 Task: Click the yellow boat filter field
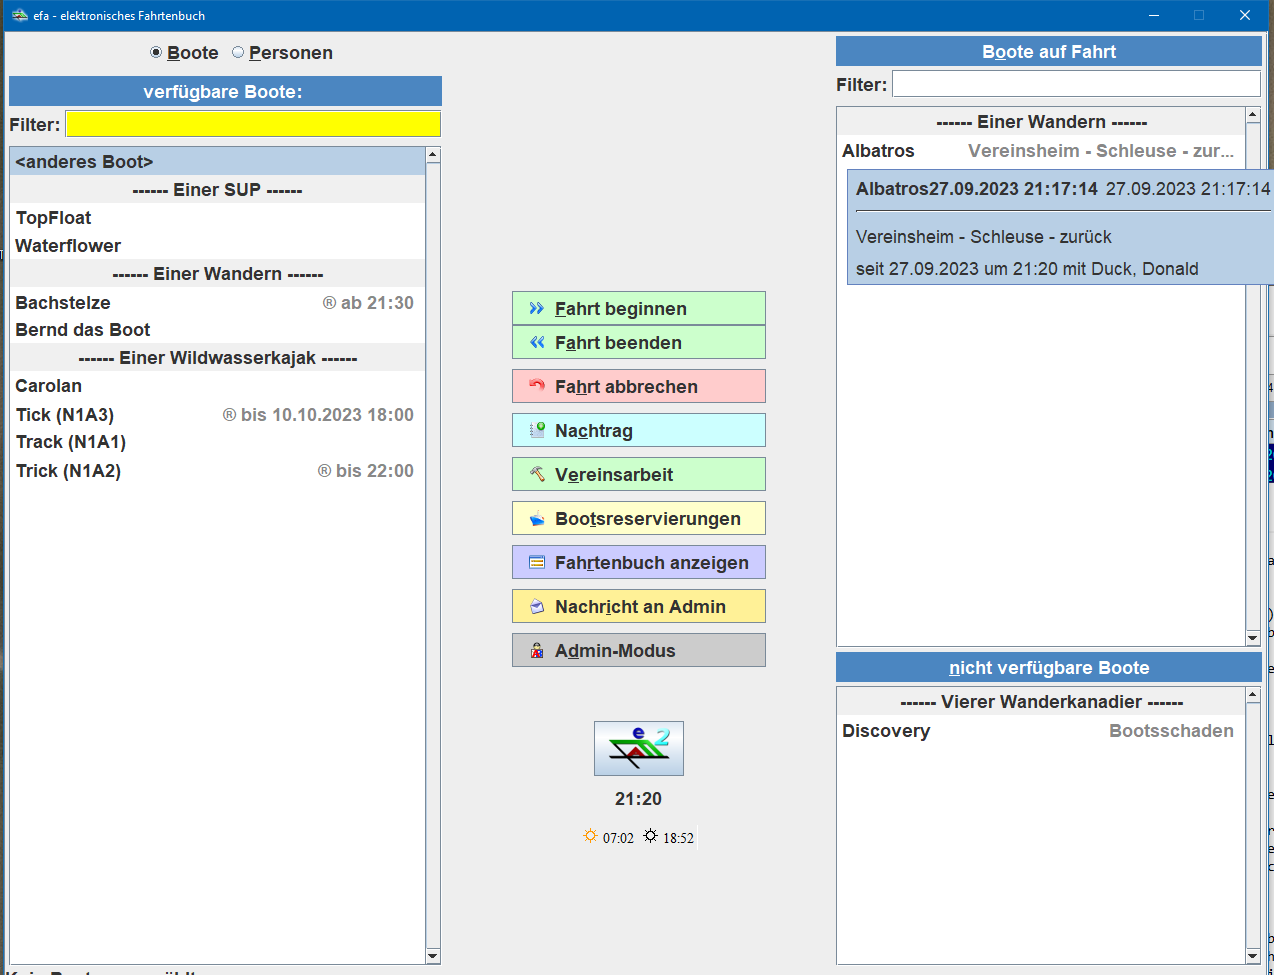point(252,124)
